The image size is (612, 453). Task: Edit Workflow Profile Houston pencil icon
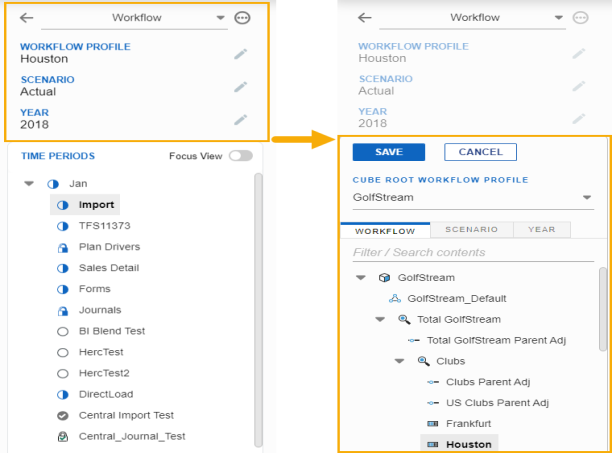(241, 55)
